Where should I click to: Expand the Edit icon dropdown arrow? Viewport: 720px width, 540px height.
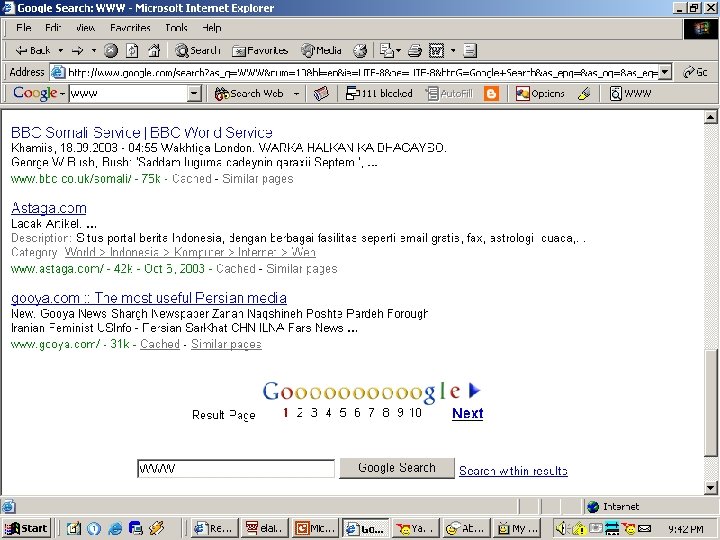tap(453, 51)
